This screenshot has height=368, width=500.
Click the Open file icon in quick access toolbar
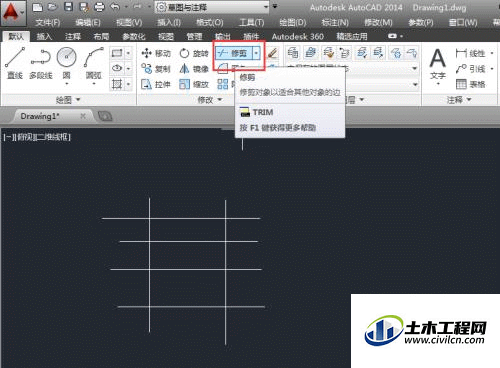click(x=52, y=7)
